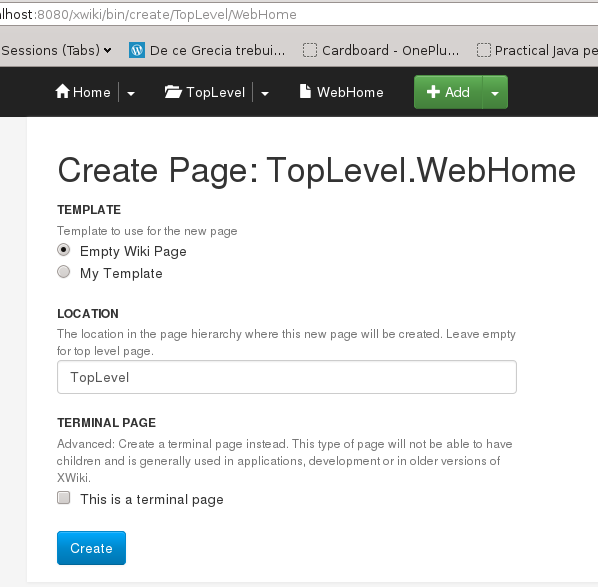Click the blue Create button
Viewport: 598px width, 587px height.
pos(91,548)
